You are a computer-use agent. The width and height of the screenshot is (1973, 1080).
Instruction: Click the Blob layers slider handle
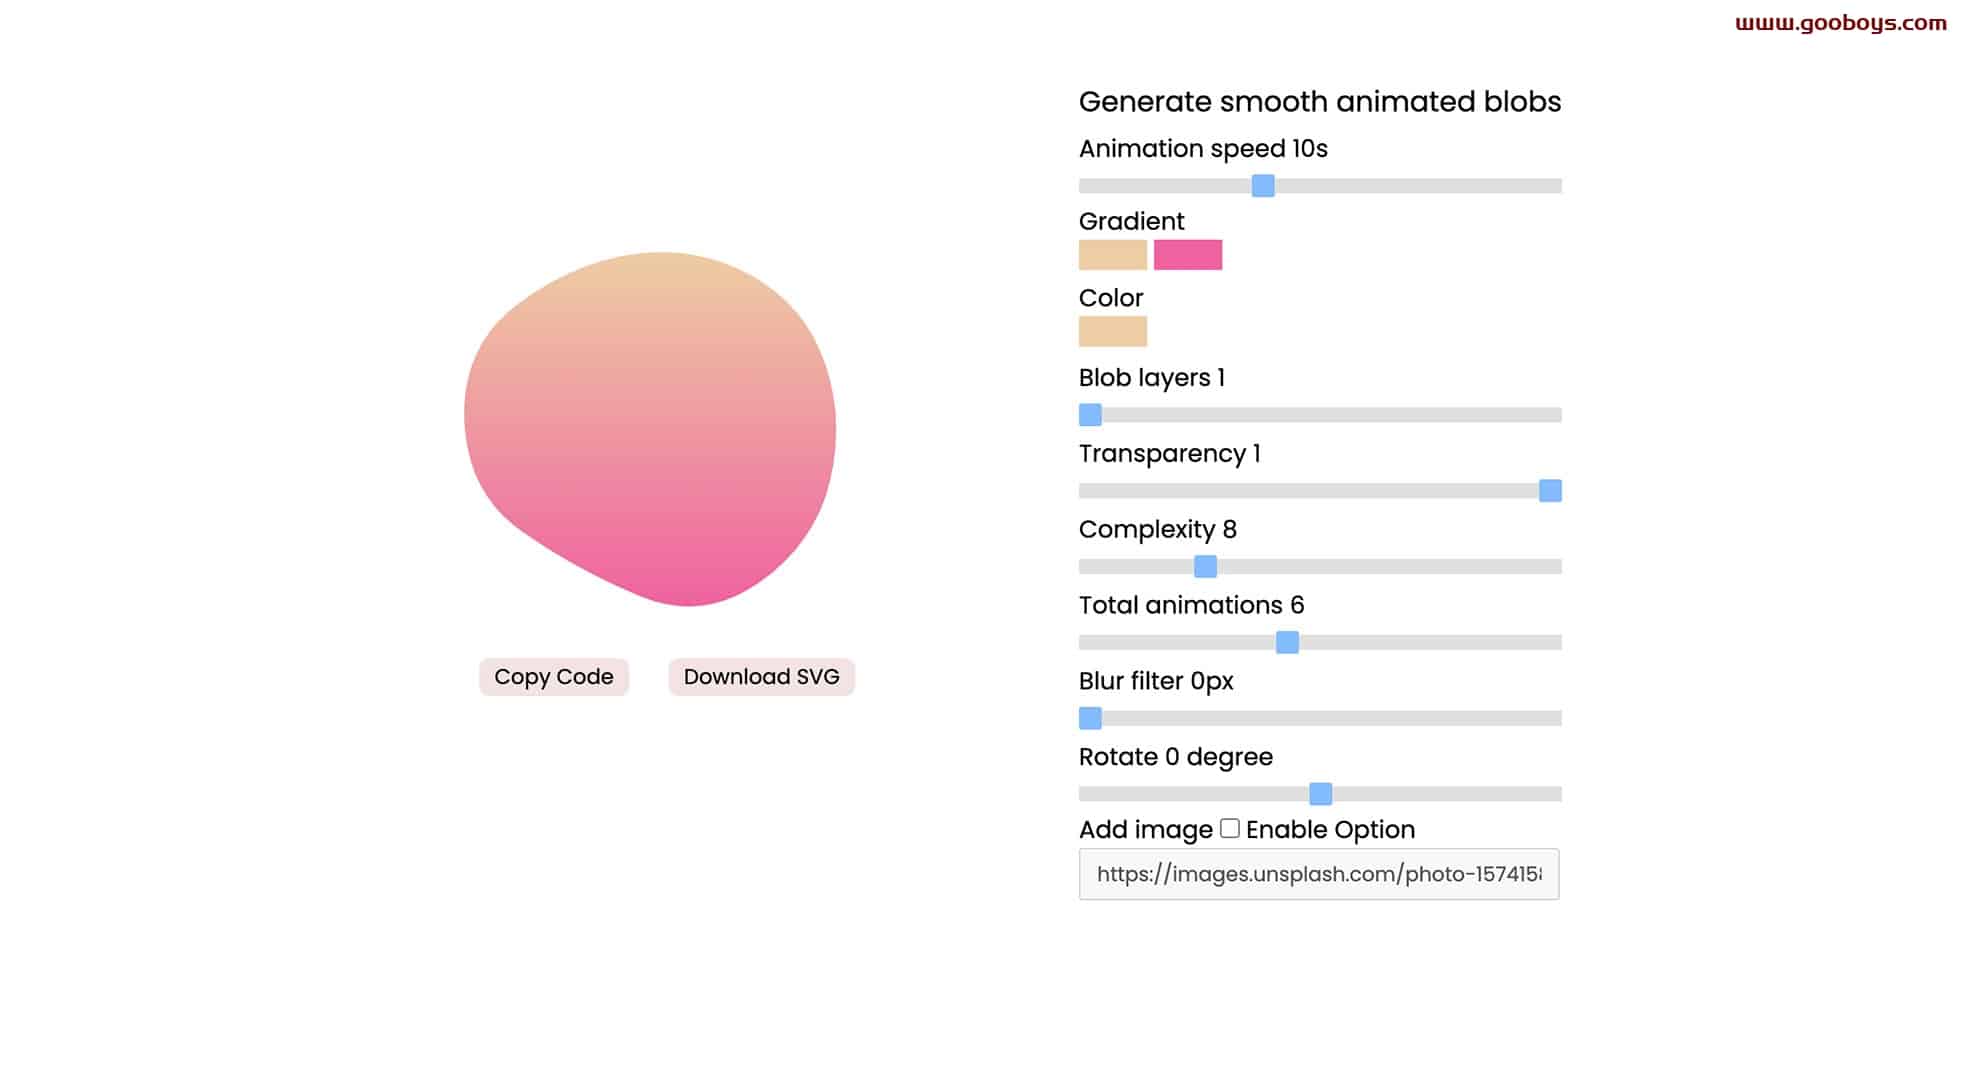tap(1090, 415)
